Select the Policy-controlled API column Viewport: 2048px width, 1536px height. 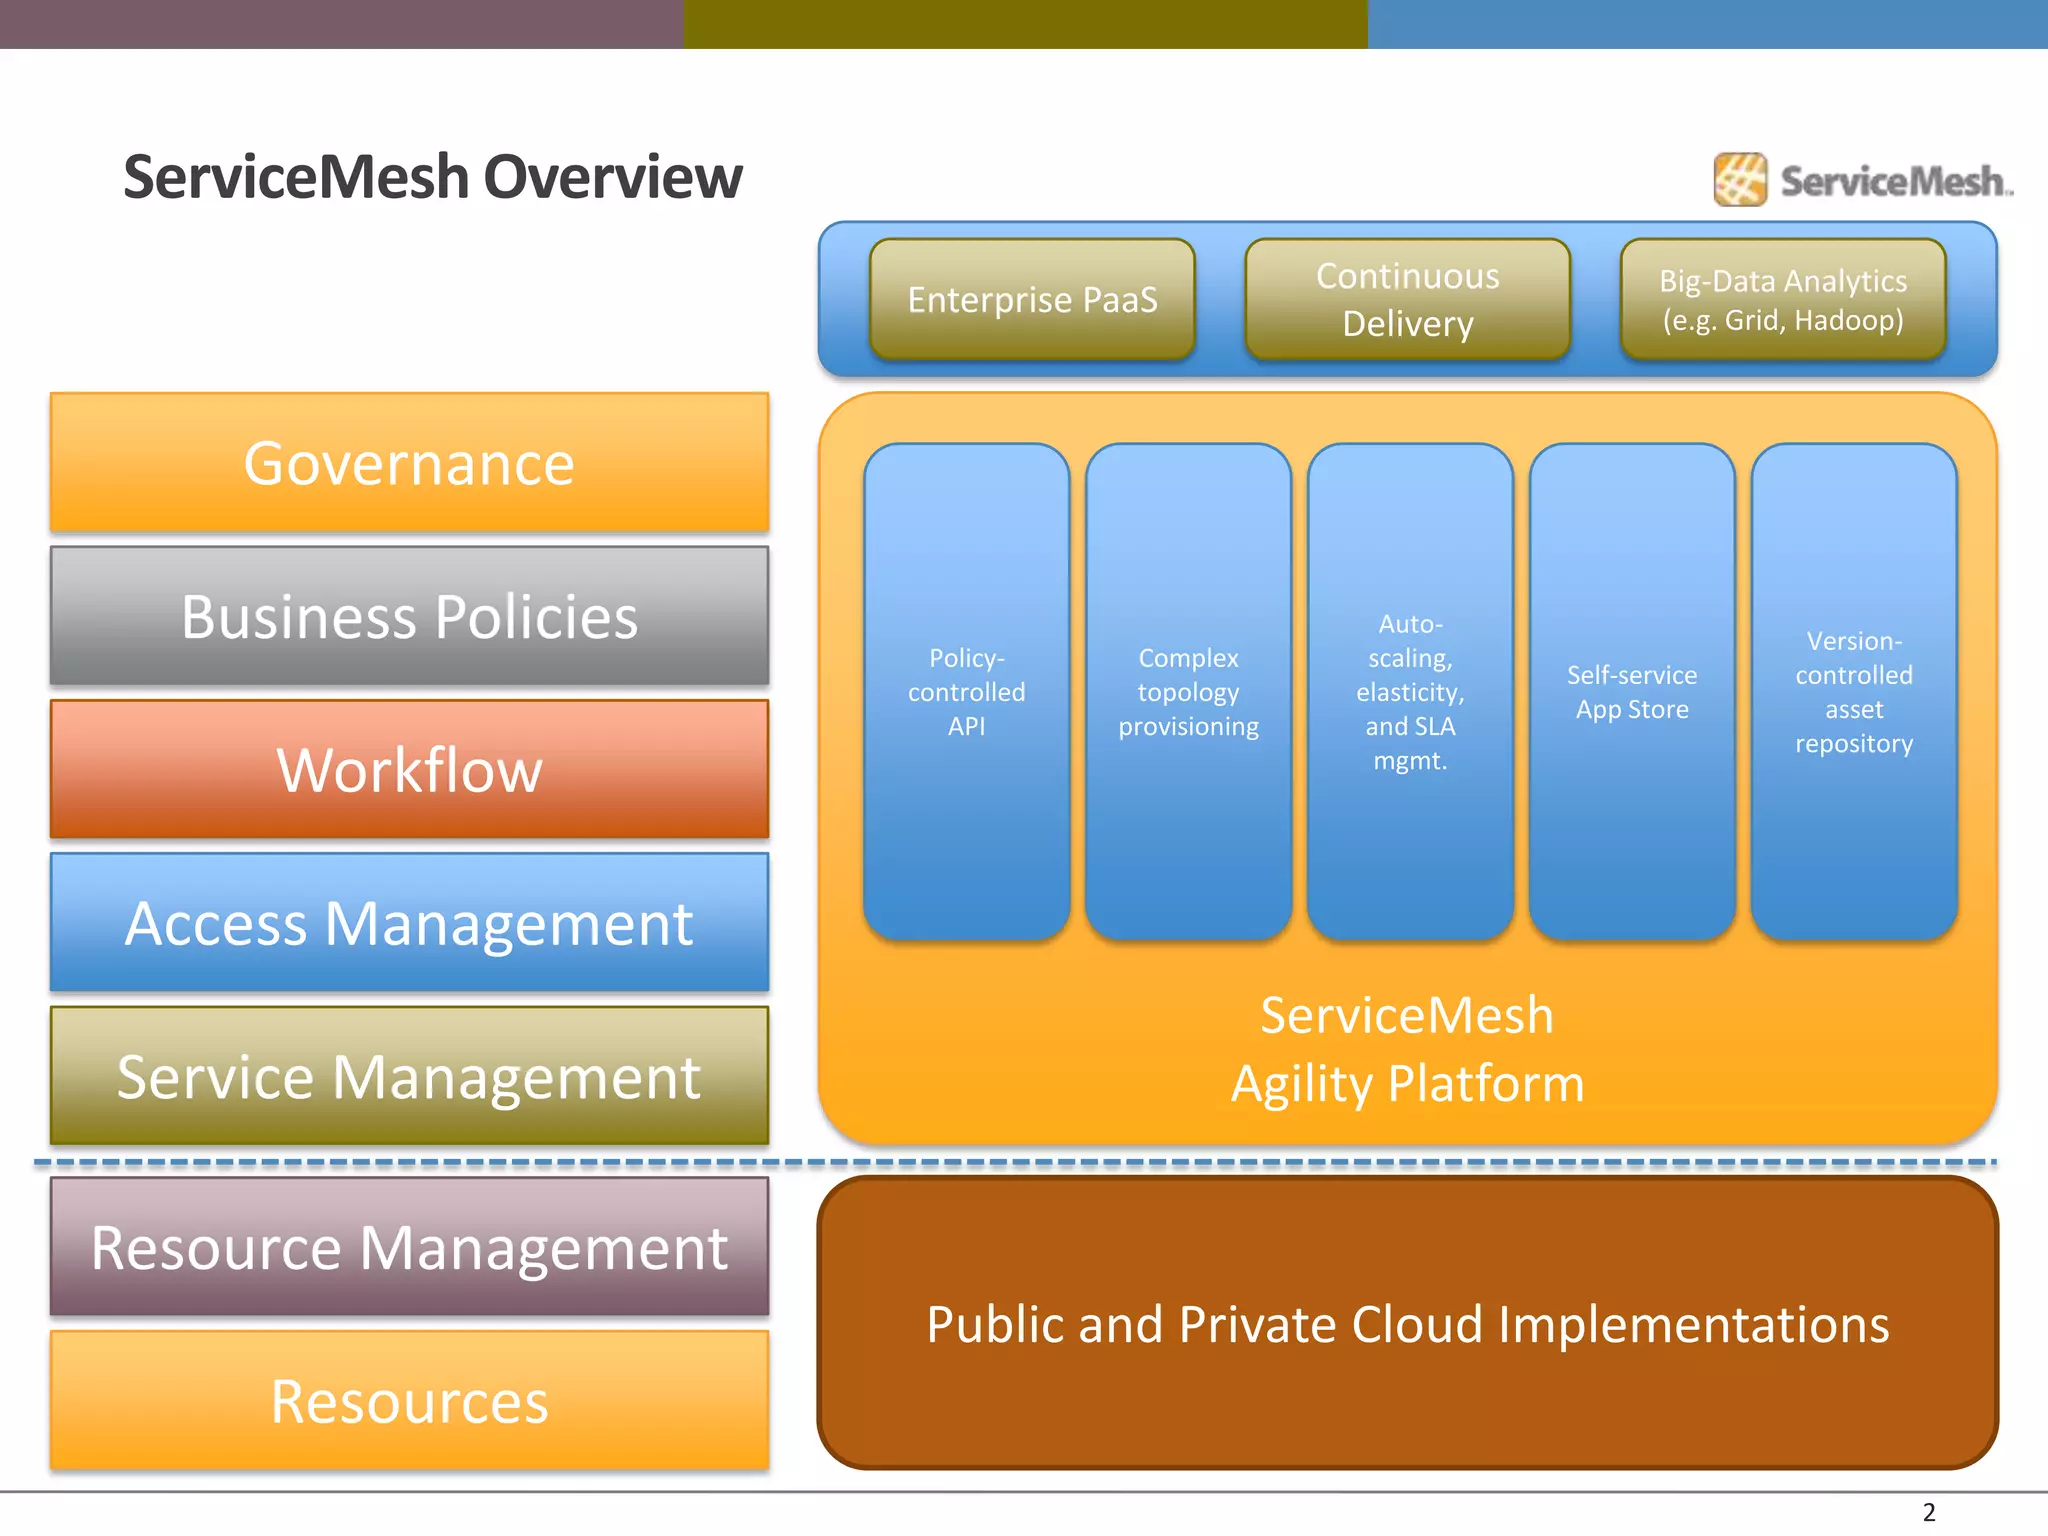(x=966, y=692)
